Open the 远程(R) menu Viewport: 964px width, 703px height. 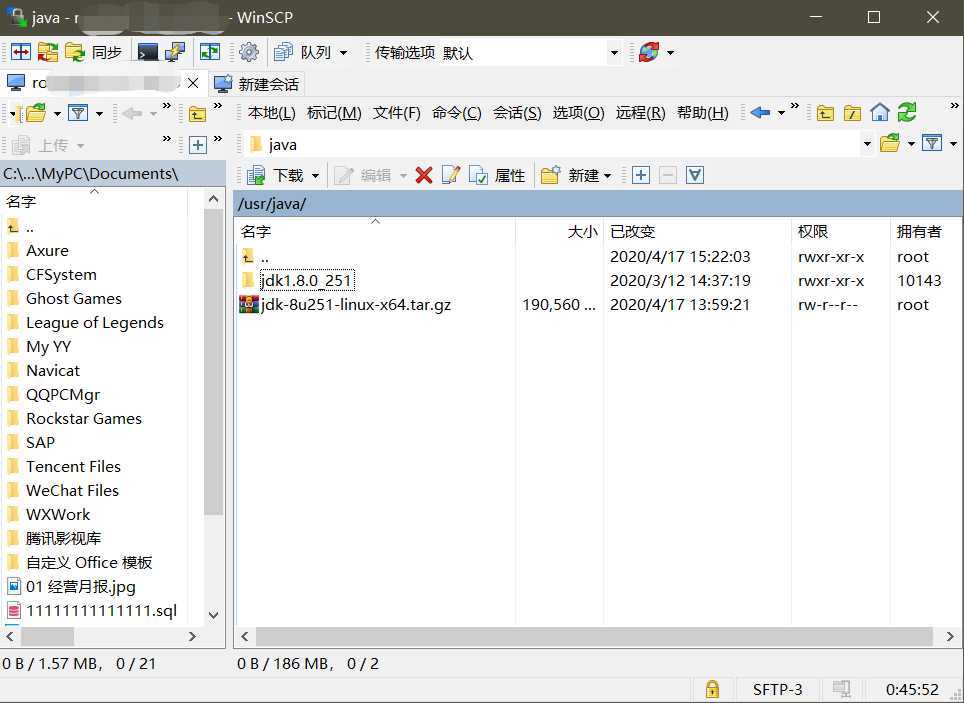click(640, 113)
